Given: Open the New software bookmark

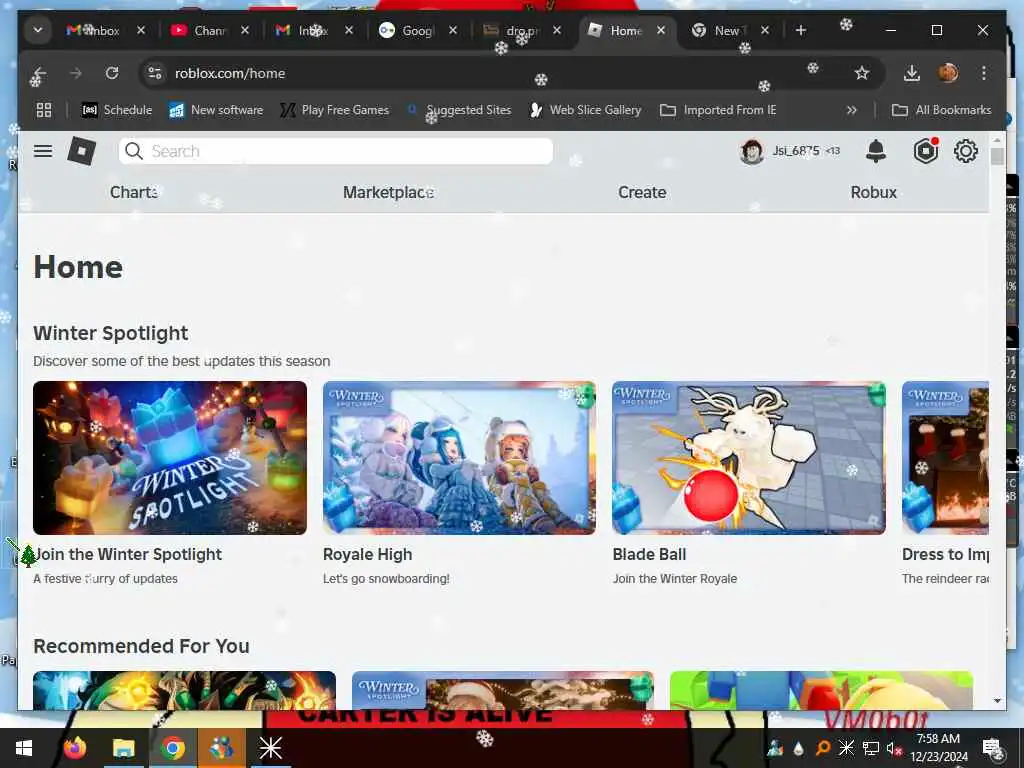Looking at the screenshot, I should coord(216,110).
